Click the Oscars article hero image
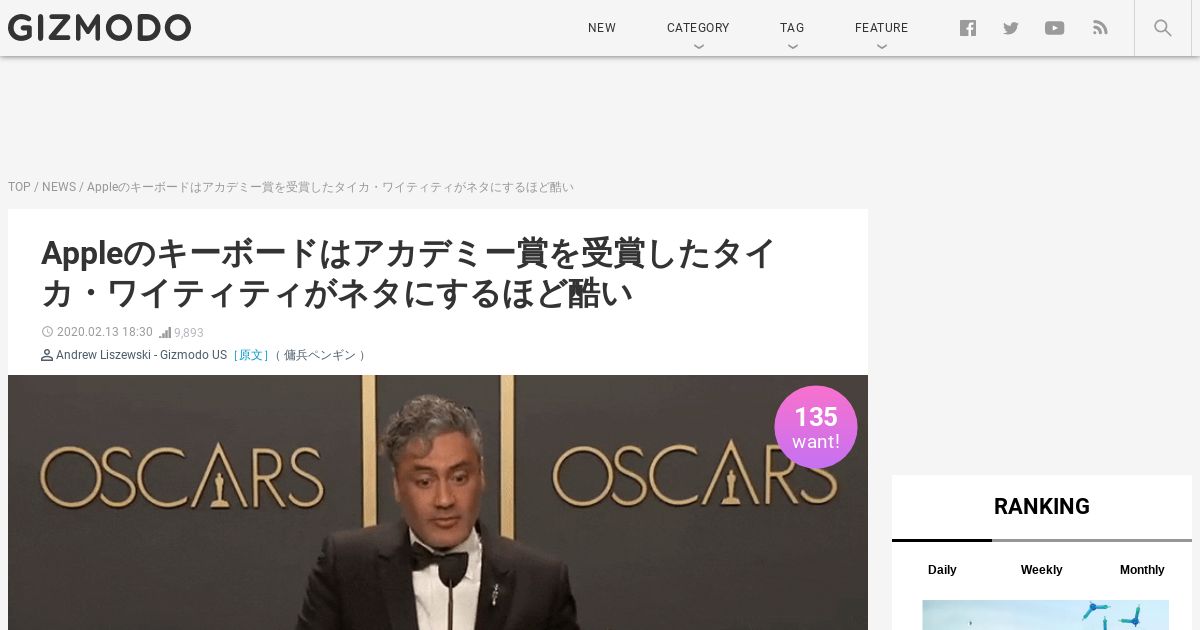This screenshot has width=1200, height=630. [x=438, y=502]
